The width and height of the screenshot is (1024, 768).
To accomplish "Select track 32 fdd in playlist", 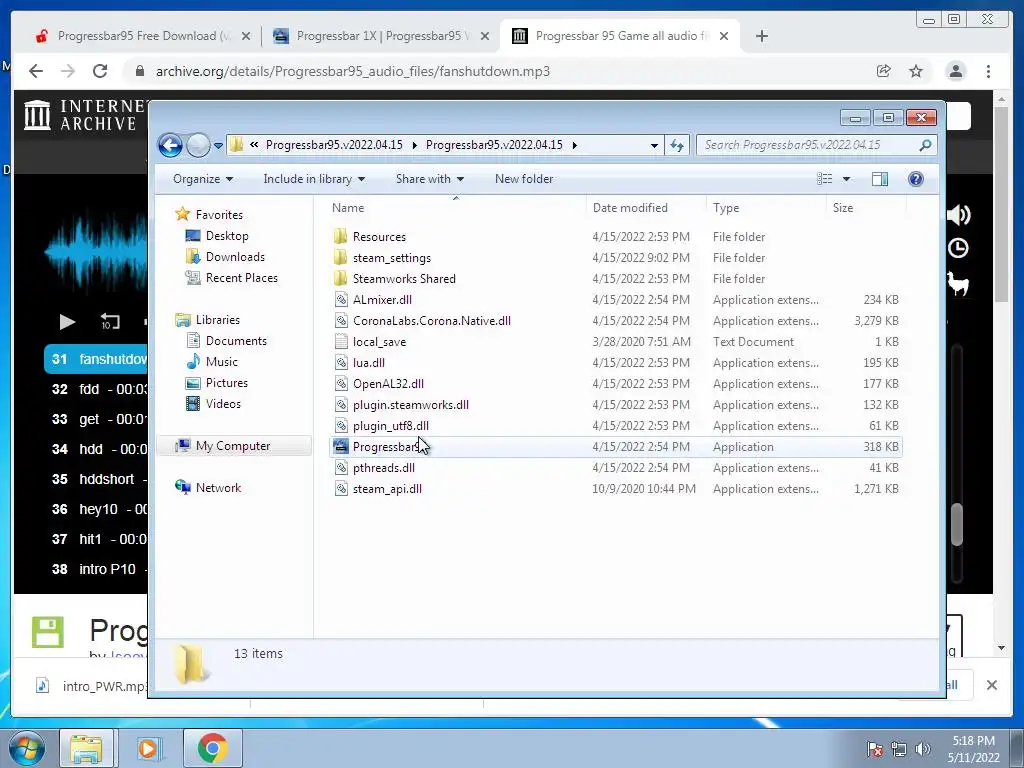I will [x=95, y=389].
